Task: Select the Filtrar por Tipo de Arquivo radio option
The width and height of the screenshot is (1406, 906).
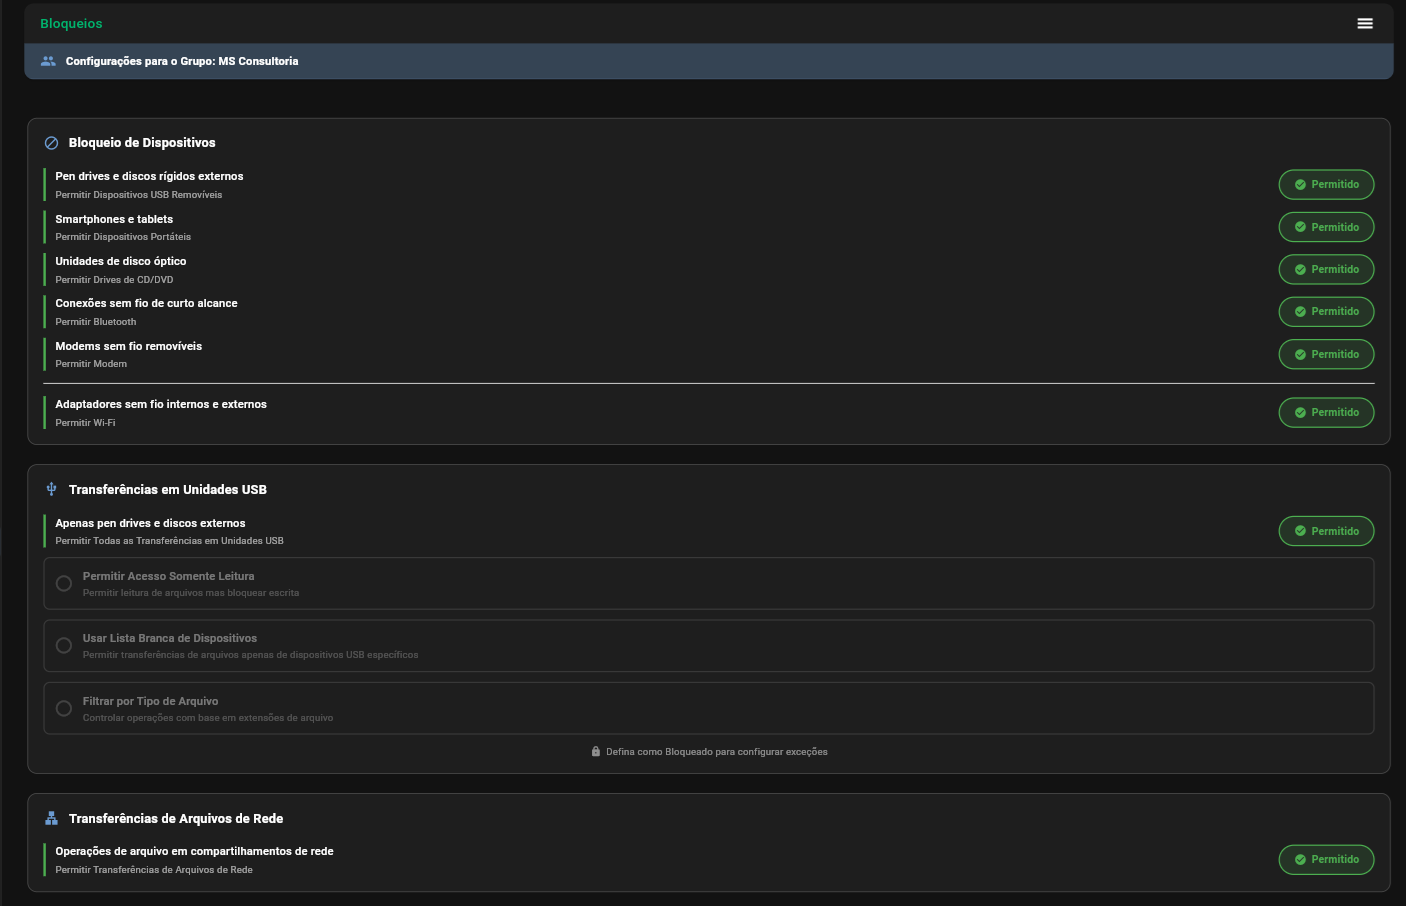Action: [x=64, y=708]
